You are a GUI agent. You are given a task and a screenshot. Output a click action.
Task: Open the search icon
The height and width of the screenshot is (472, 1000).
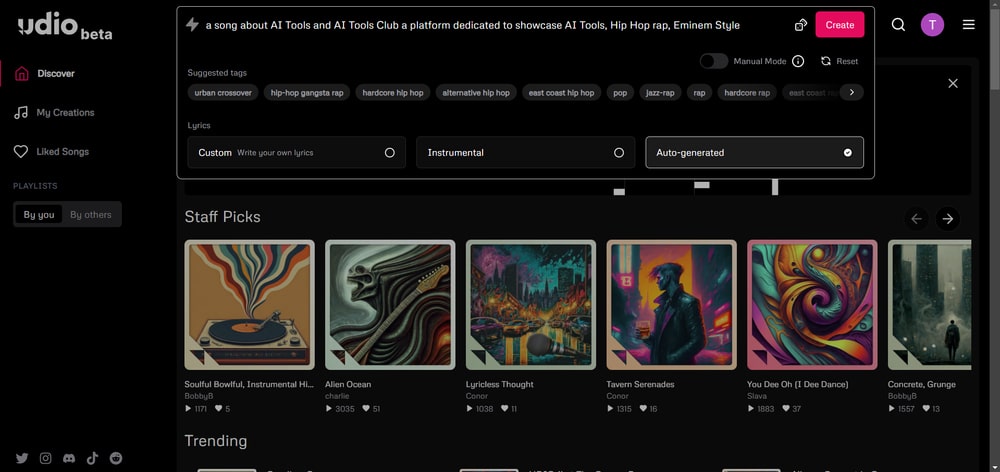[x=898, y=25]
